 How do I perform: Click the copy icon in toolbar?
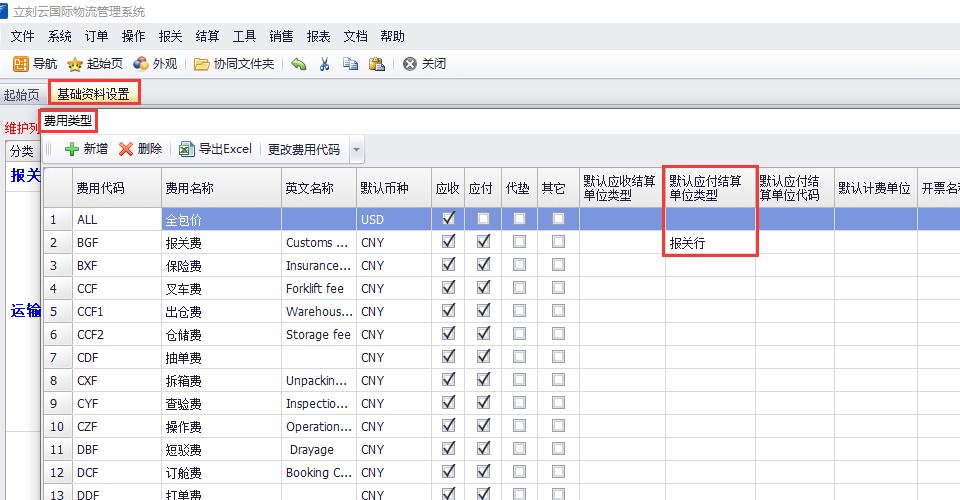tap(350, 64)
